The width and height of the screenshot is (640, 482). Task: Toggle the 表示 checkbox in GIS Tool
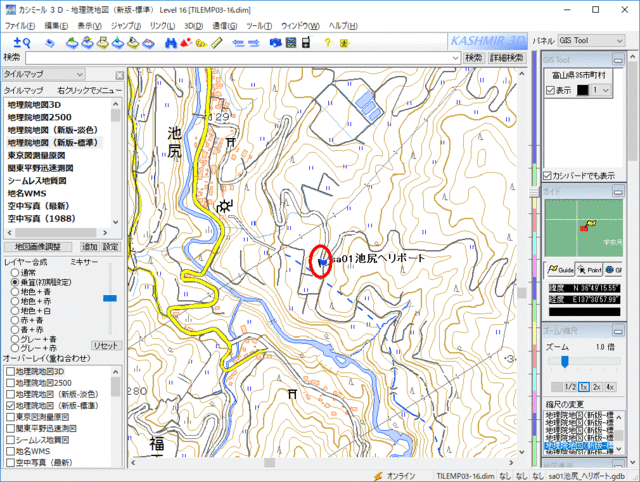pyautogui.click(x=550, y=90)
